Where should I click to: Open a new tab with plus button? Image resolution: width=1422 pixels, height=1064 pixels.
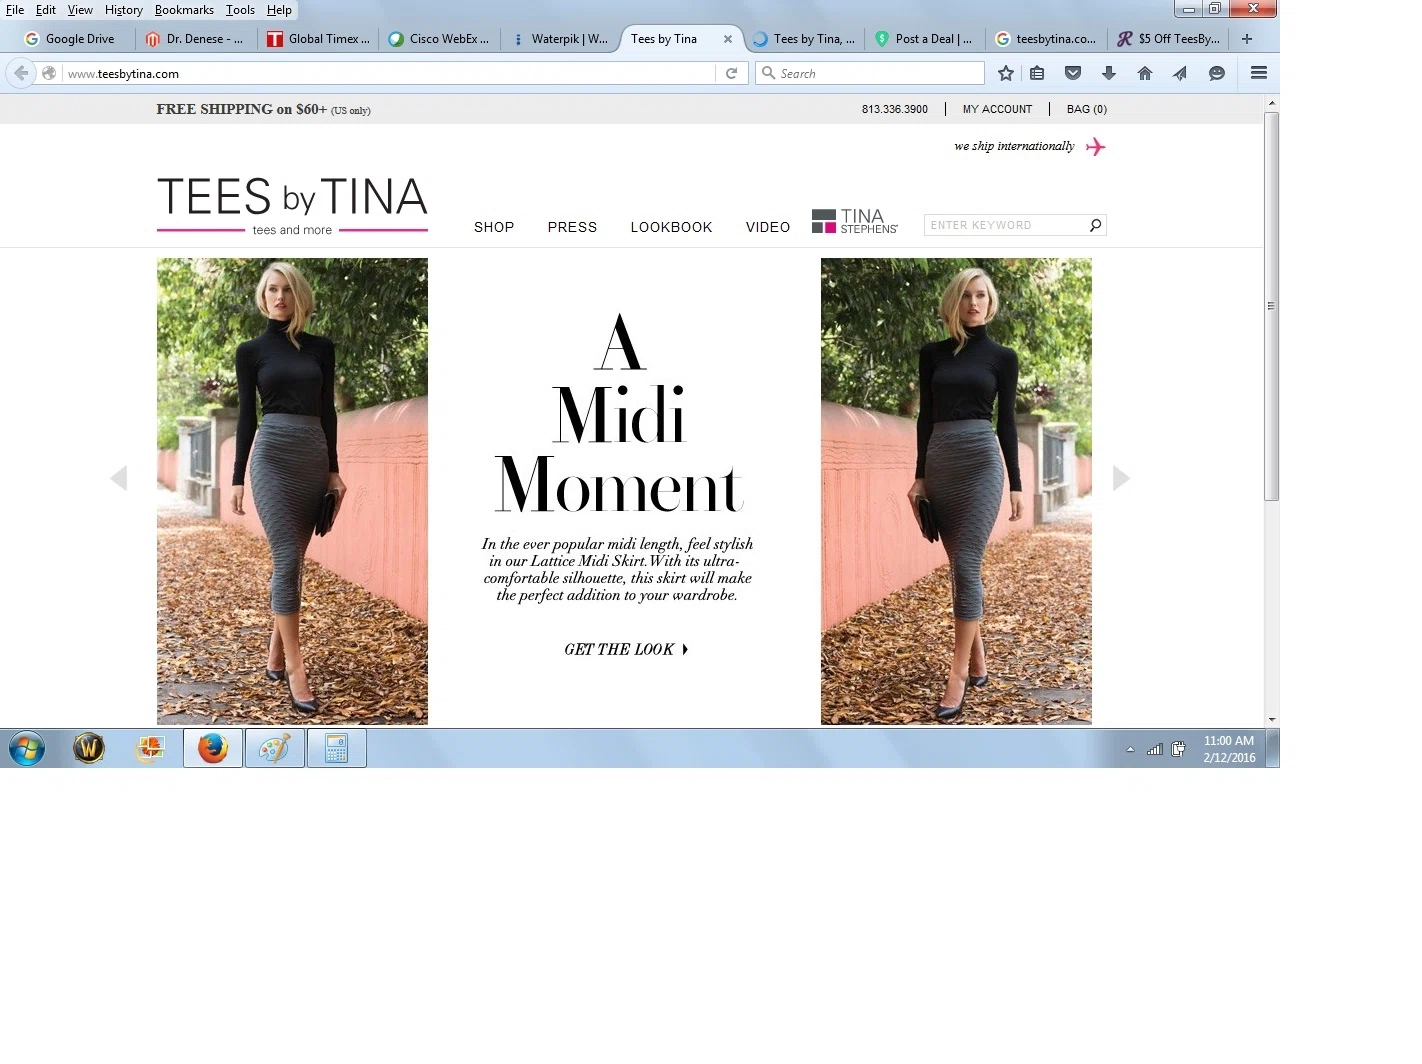pyautogui.click(x=1247, y=39)
